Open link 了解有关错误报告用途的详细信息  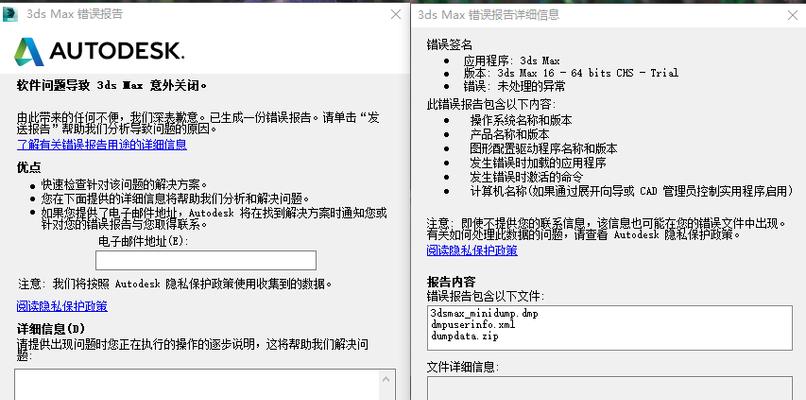[102, 144]
